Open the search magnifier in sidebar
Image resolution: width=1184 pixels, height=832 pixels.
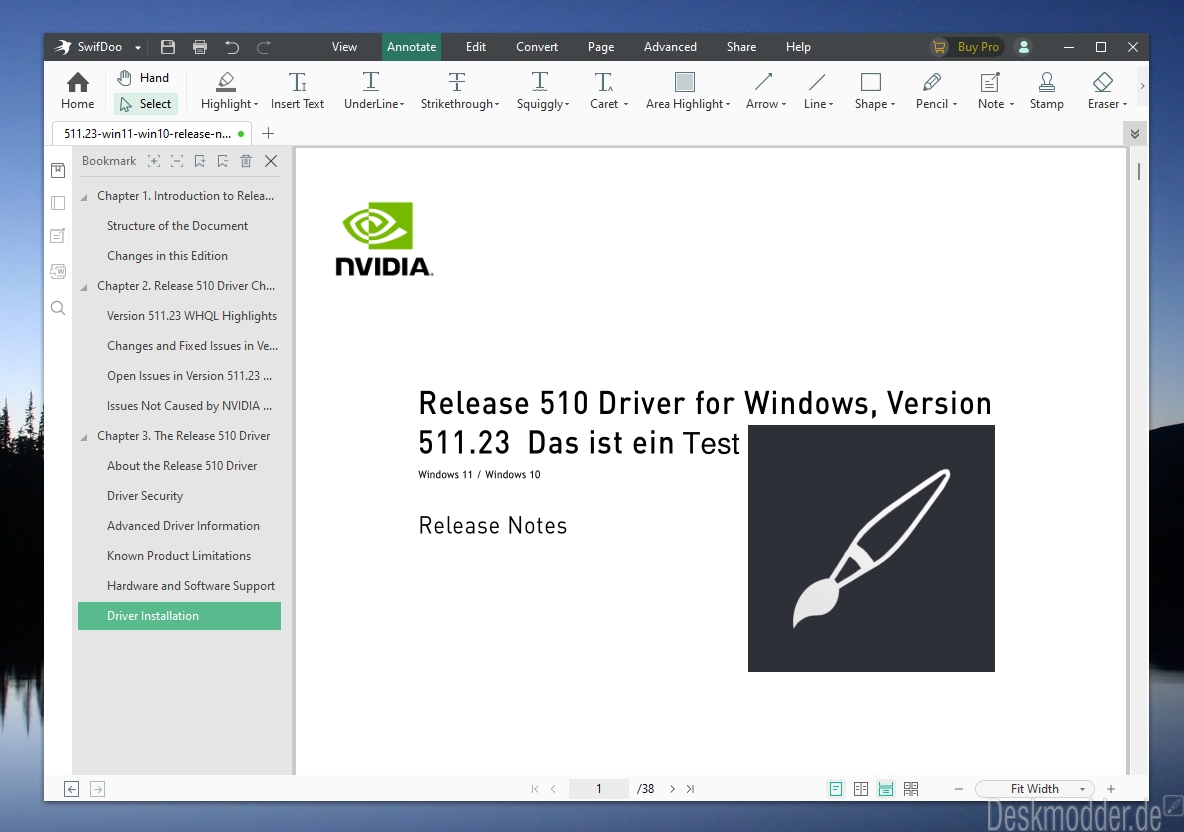click(58, 307)
